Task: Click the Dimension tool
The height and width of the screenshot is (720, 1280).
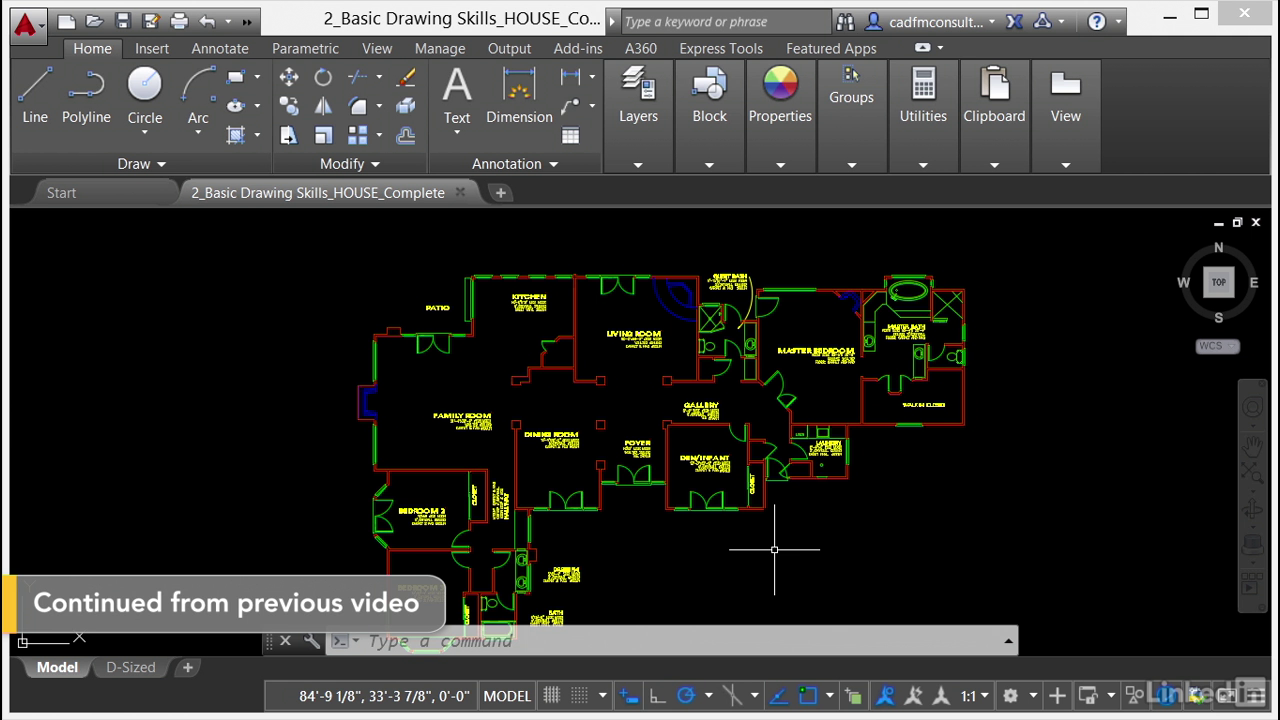Action: 519,97
